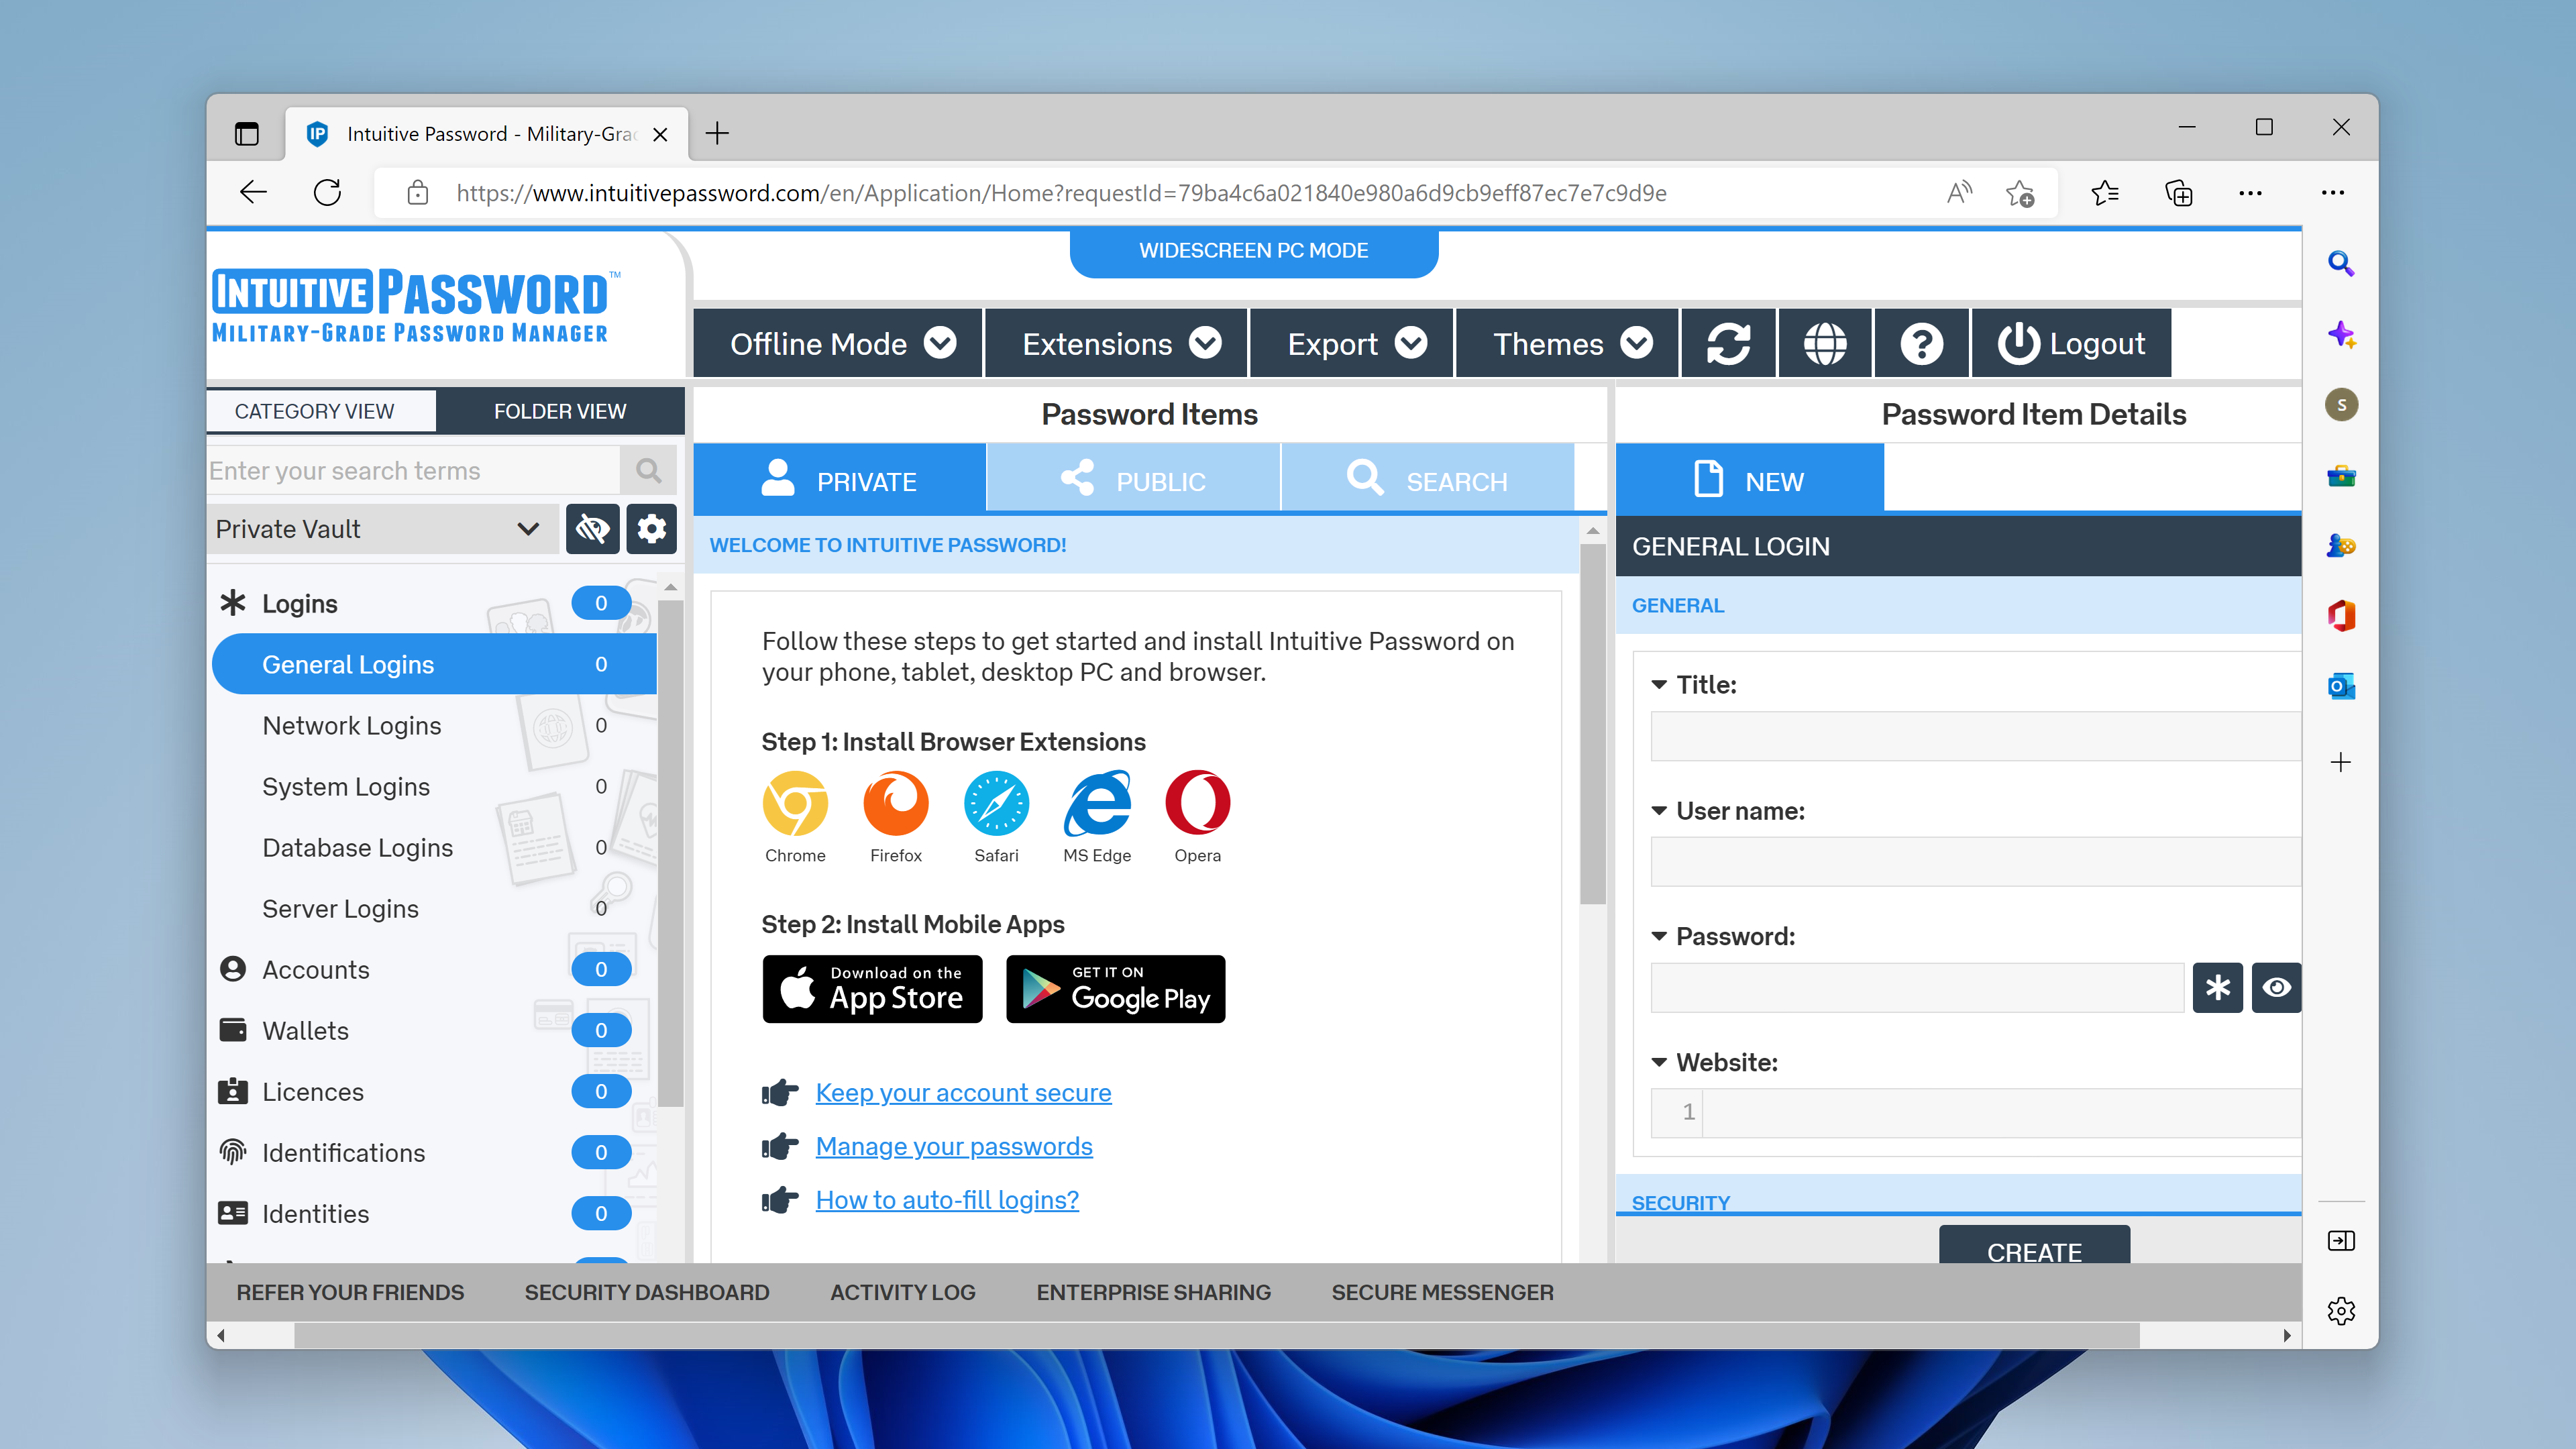Switch to the Public items tab
This screenshot has height=1449, width=2576.
[x=1133, y=481]
